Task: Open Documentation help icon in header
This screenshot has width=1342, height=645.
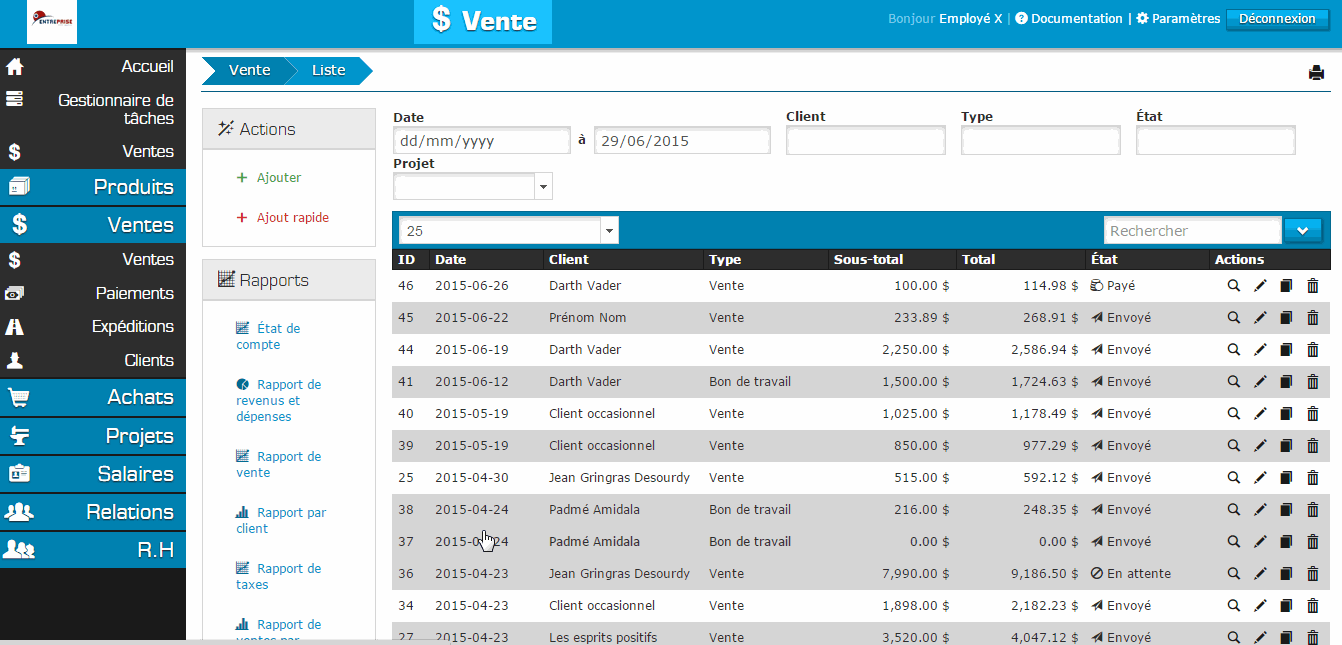Action: click(1021, 19)
